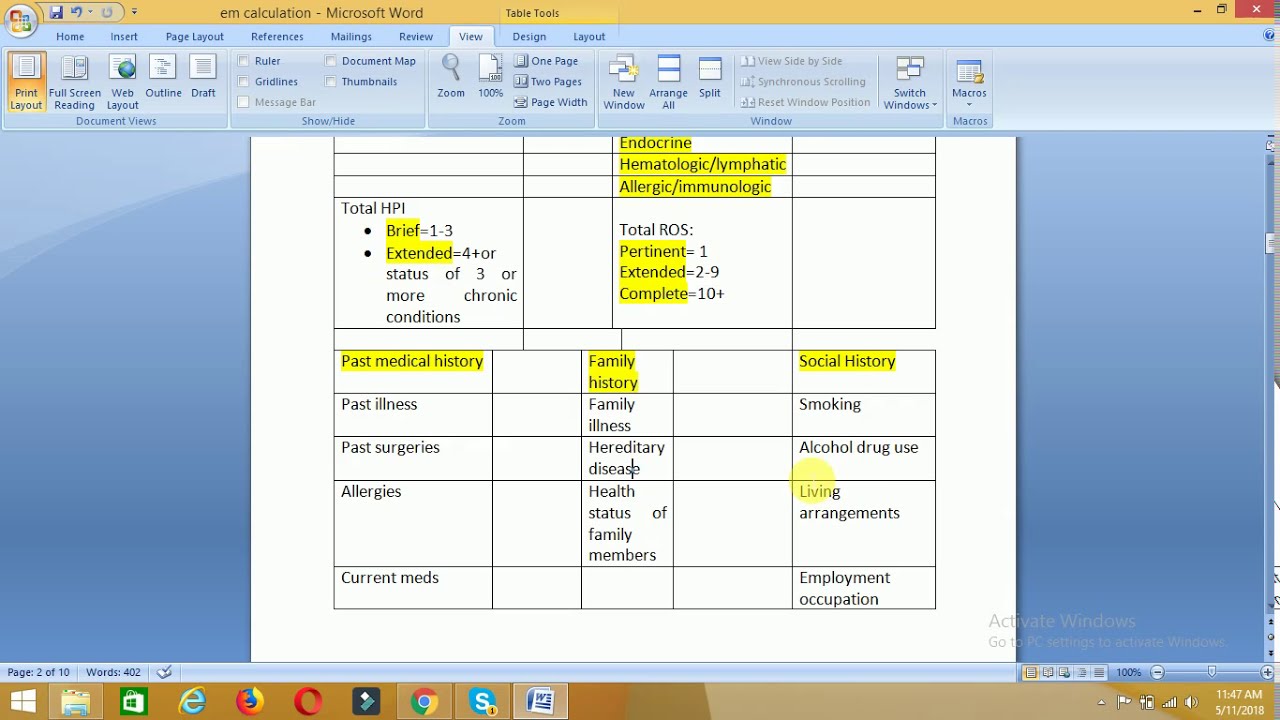The image size is (1280, 720).
Task: Click Arrange All windows
Action: (x=668, y=83)
